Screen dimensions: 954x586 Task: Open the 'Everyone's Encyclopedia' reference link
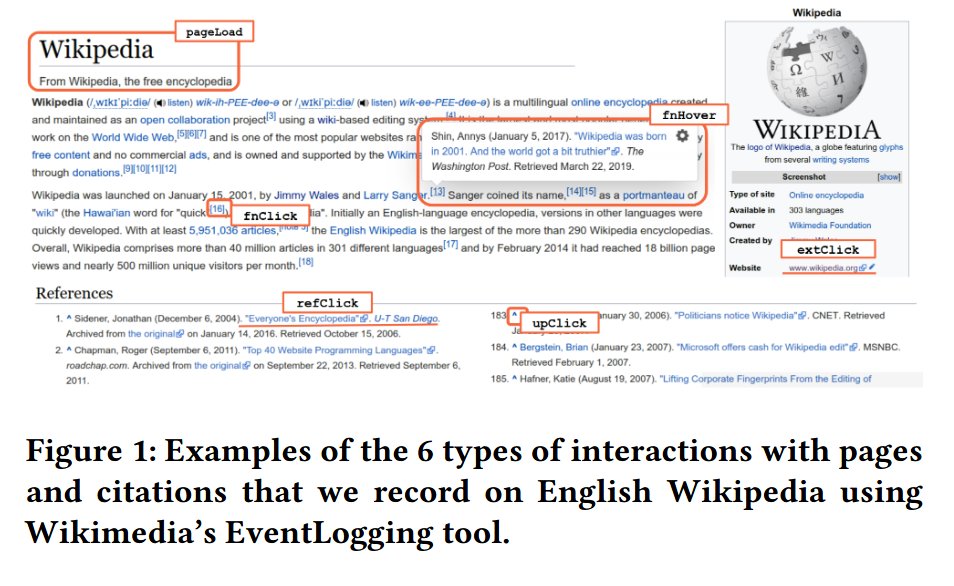pos(302,318)
